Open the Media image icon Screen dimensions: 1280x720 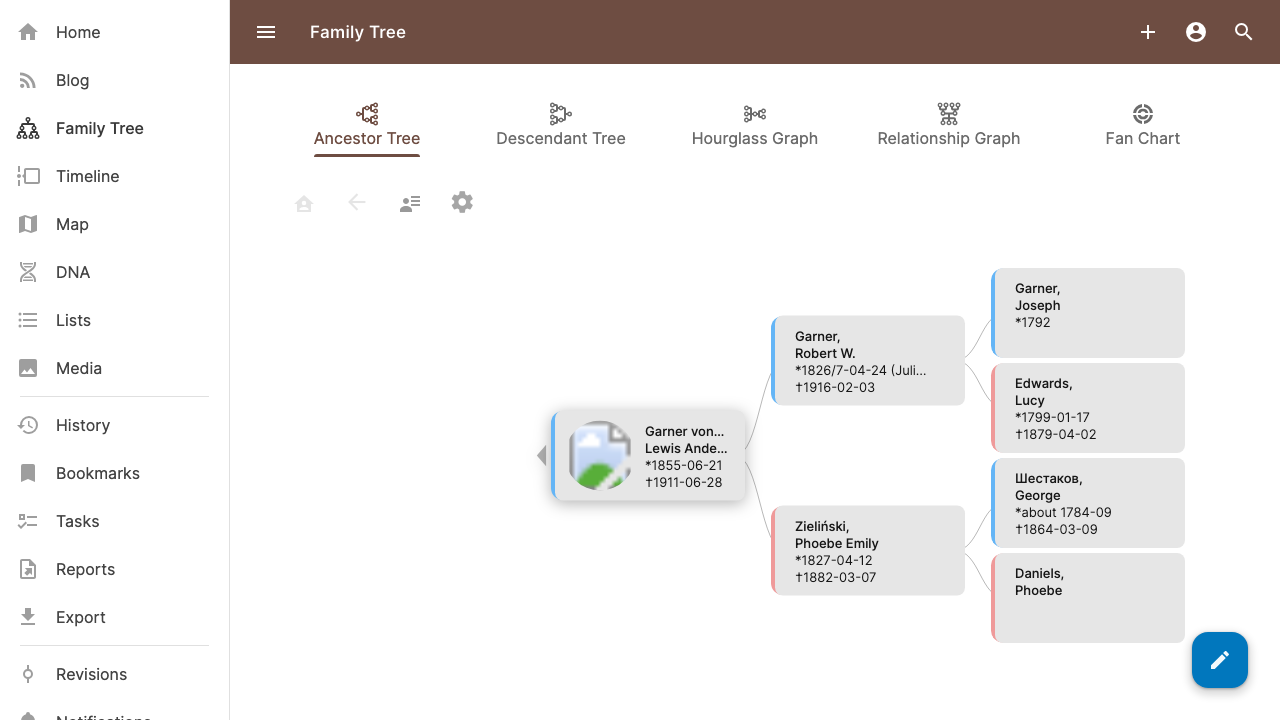[28, 368]
